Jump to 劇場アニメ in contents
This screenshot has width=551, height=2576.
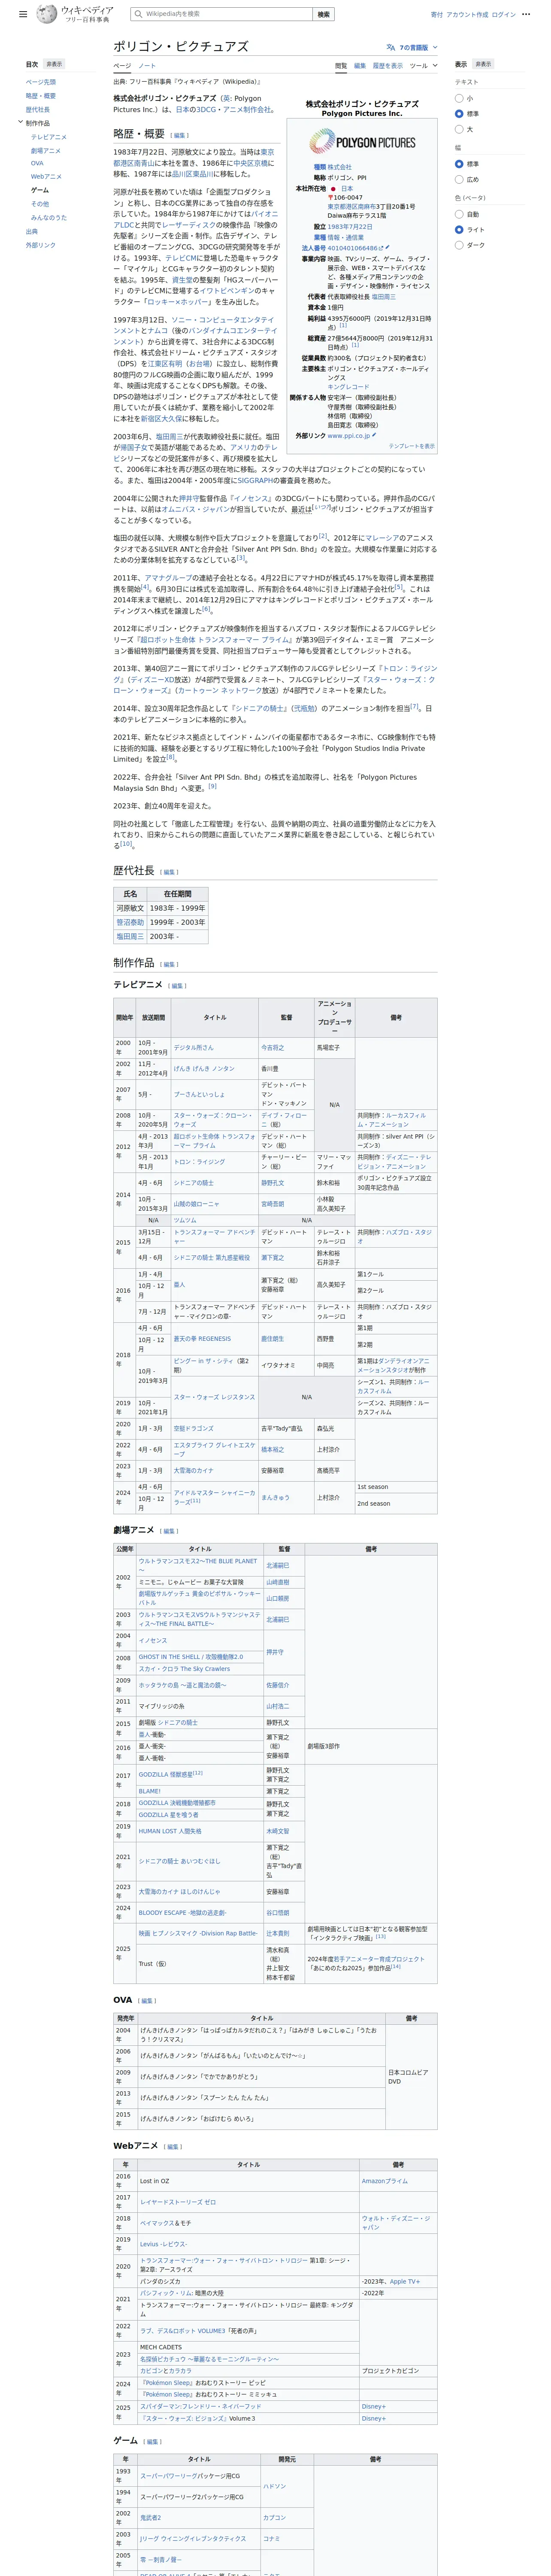click(46, 151)
